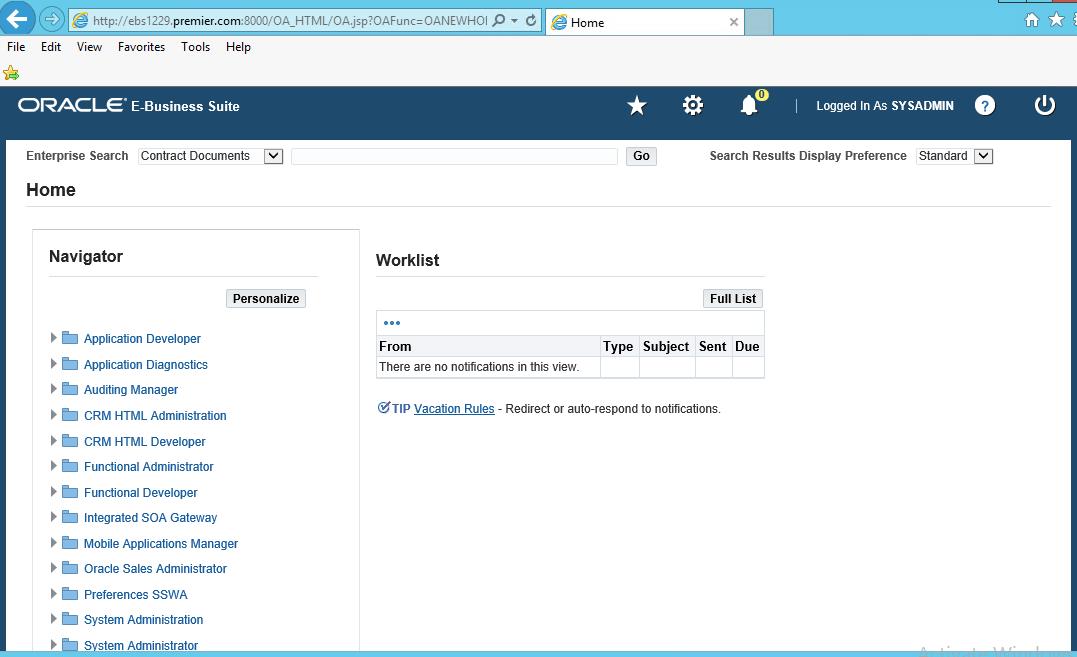Click the Personalize button
The width and height of the screenshot is (1077, 657).
[x=266, y=299]
